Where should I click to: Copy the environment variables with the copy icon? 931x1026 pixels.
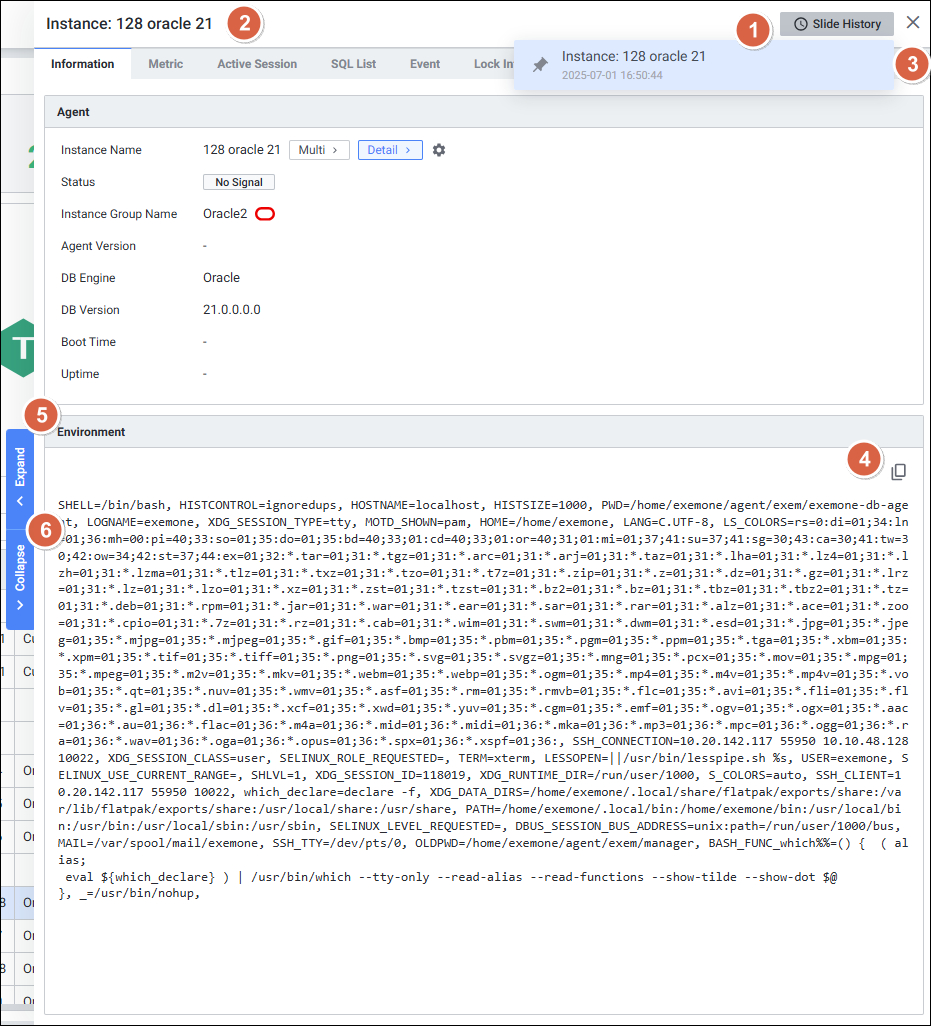click(898, 471)
